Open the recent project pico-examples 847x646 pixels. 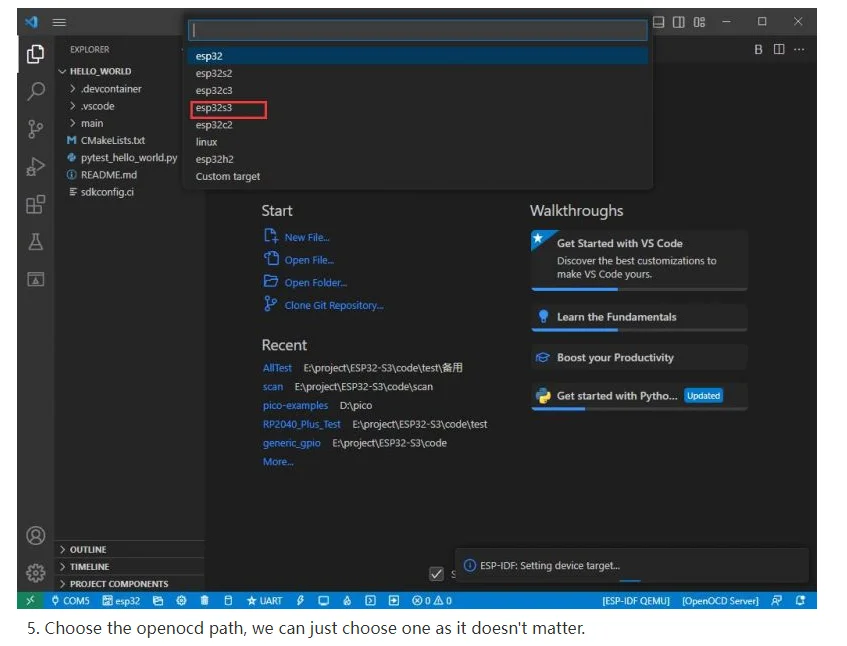coord(295,405)
